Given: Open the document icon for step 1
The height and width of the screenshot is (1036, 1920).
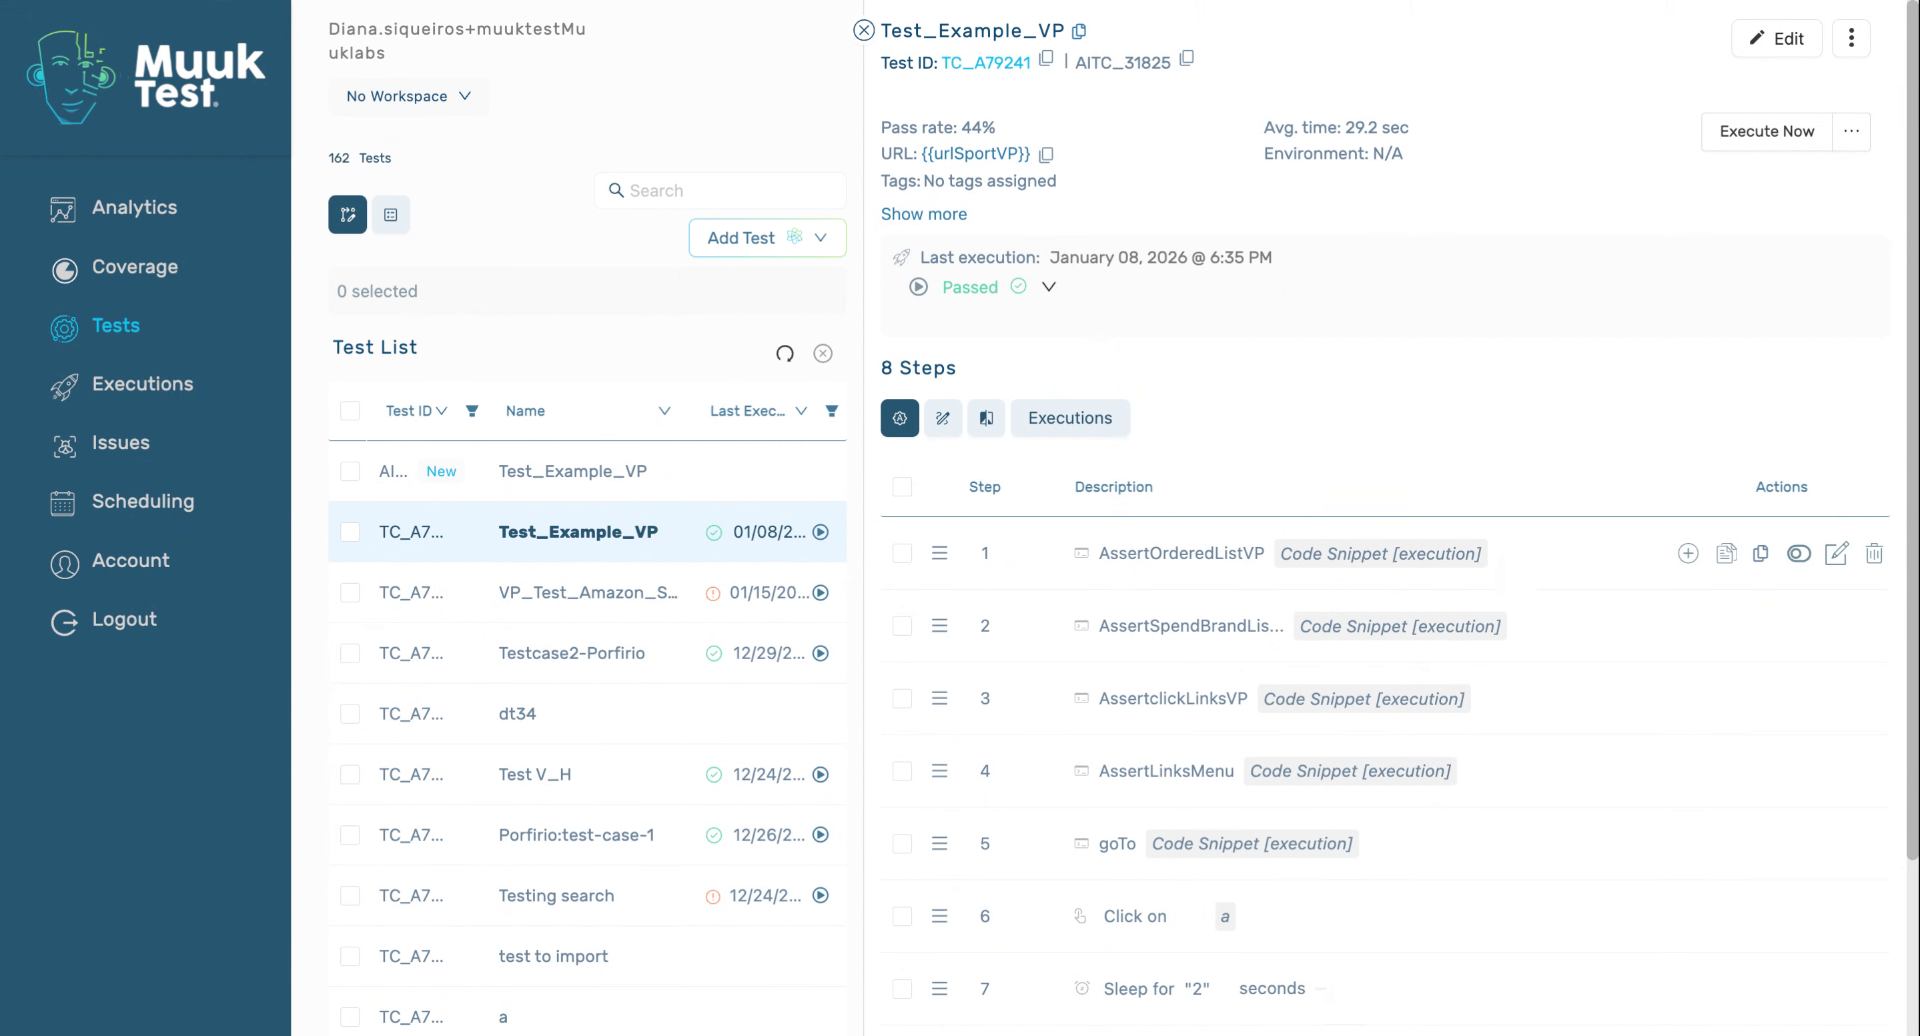Looking at the screenshot, I should coord(1726,553).
